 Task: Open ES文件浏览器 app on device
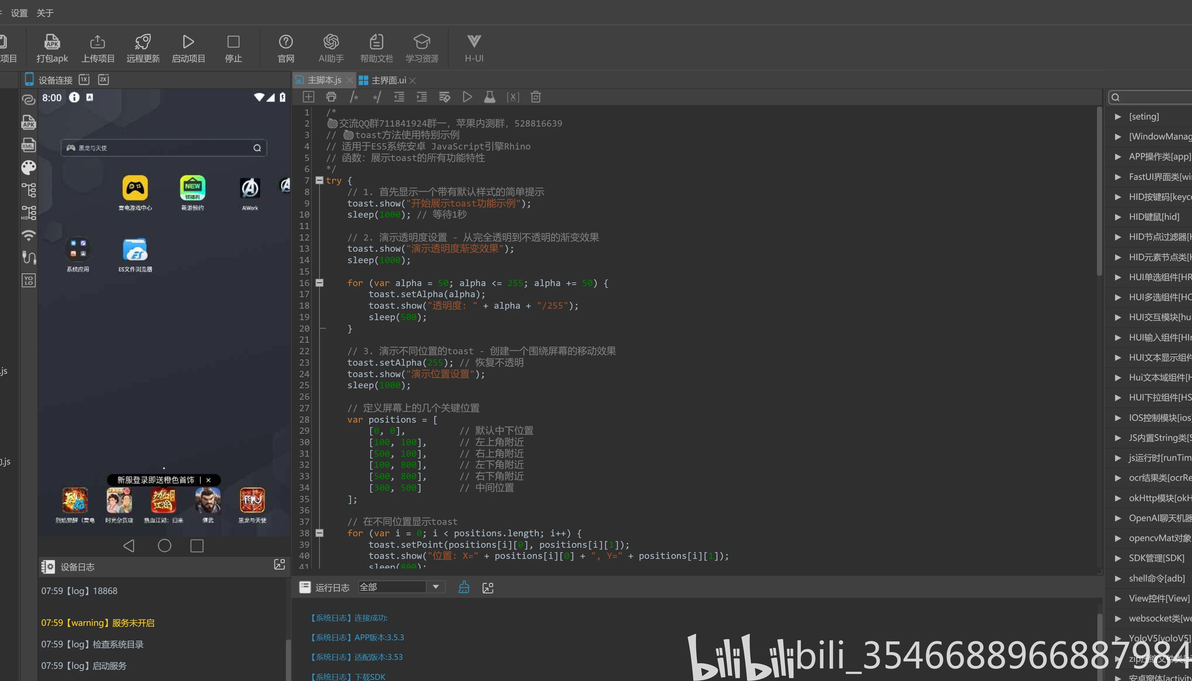click(135, 255)
